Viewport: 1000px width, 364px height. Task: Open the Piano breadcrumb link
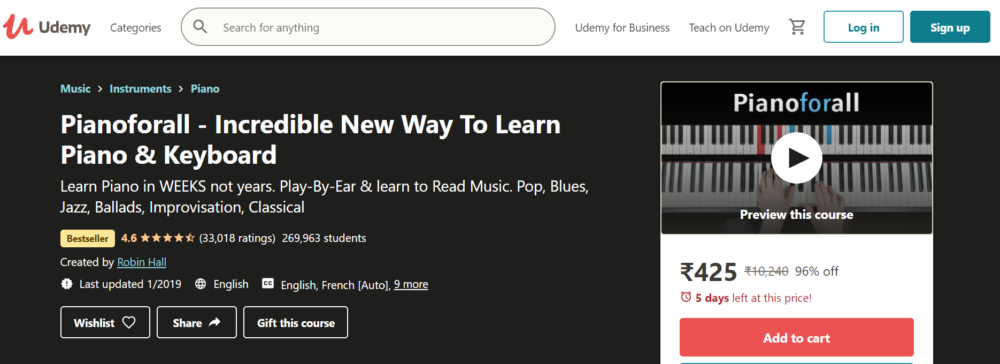pyautogui.click(x=205, y=89)
